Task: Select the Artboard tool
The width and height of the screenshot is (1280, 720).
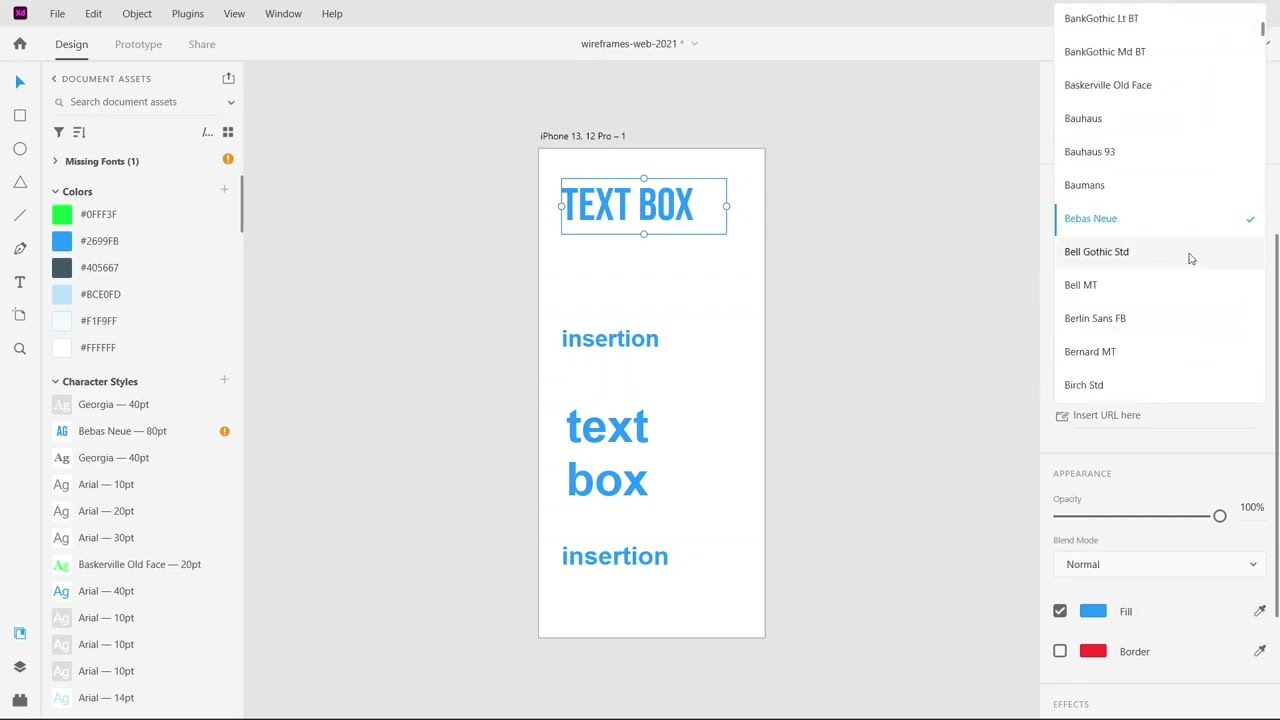Action: [20, 315]
